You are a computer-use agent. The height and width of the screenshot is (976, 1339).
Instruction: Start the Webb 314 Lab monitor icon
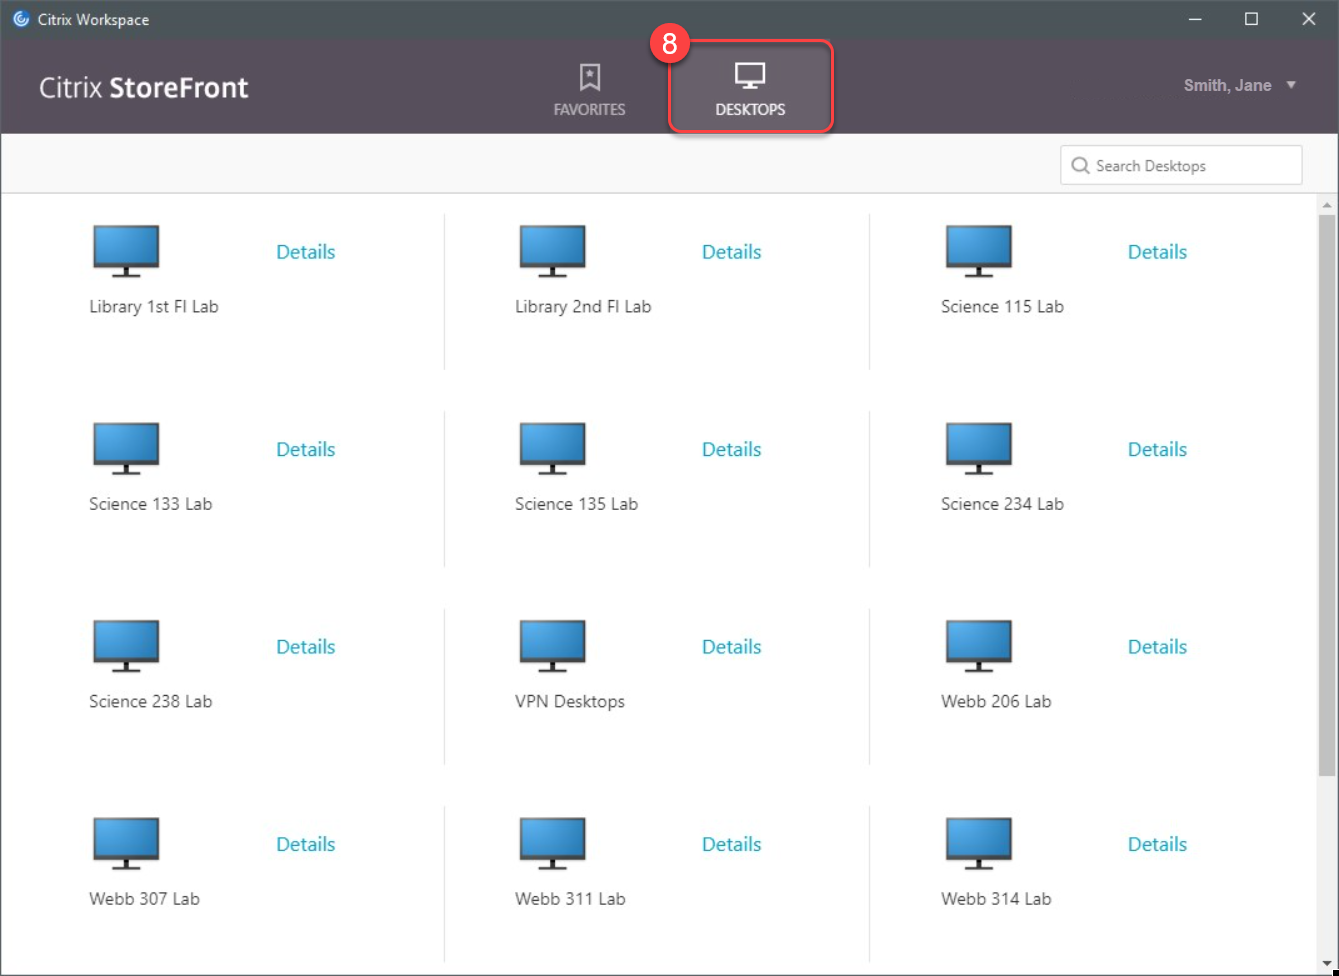978,843
